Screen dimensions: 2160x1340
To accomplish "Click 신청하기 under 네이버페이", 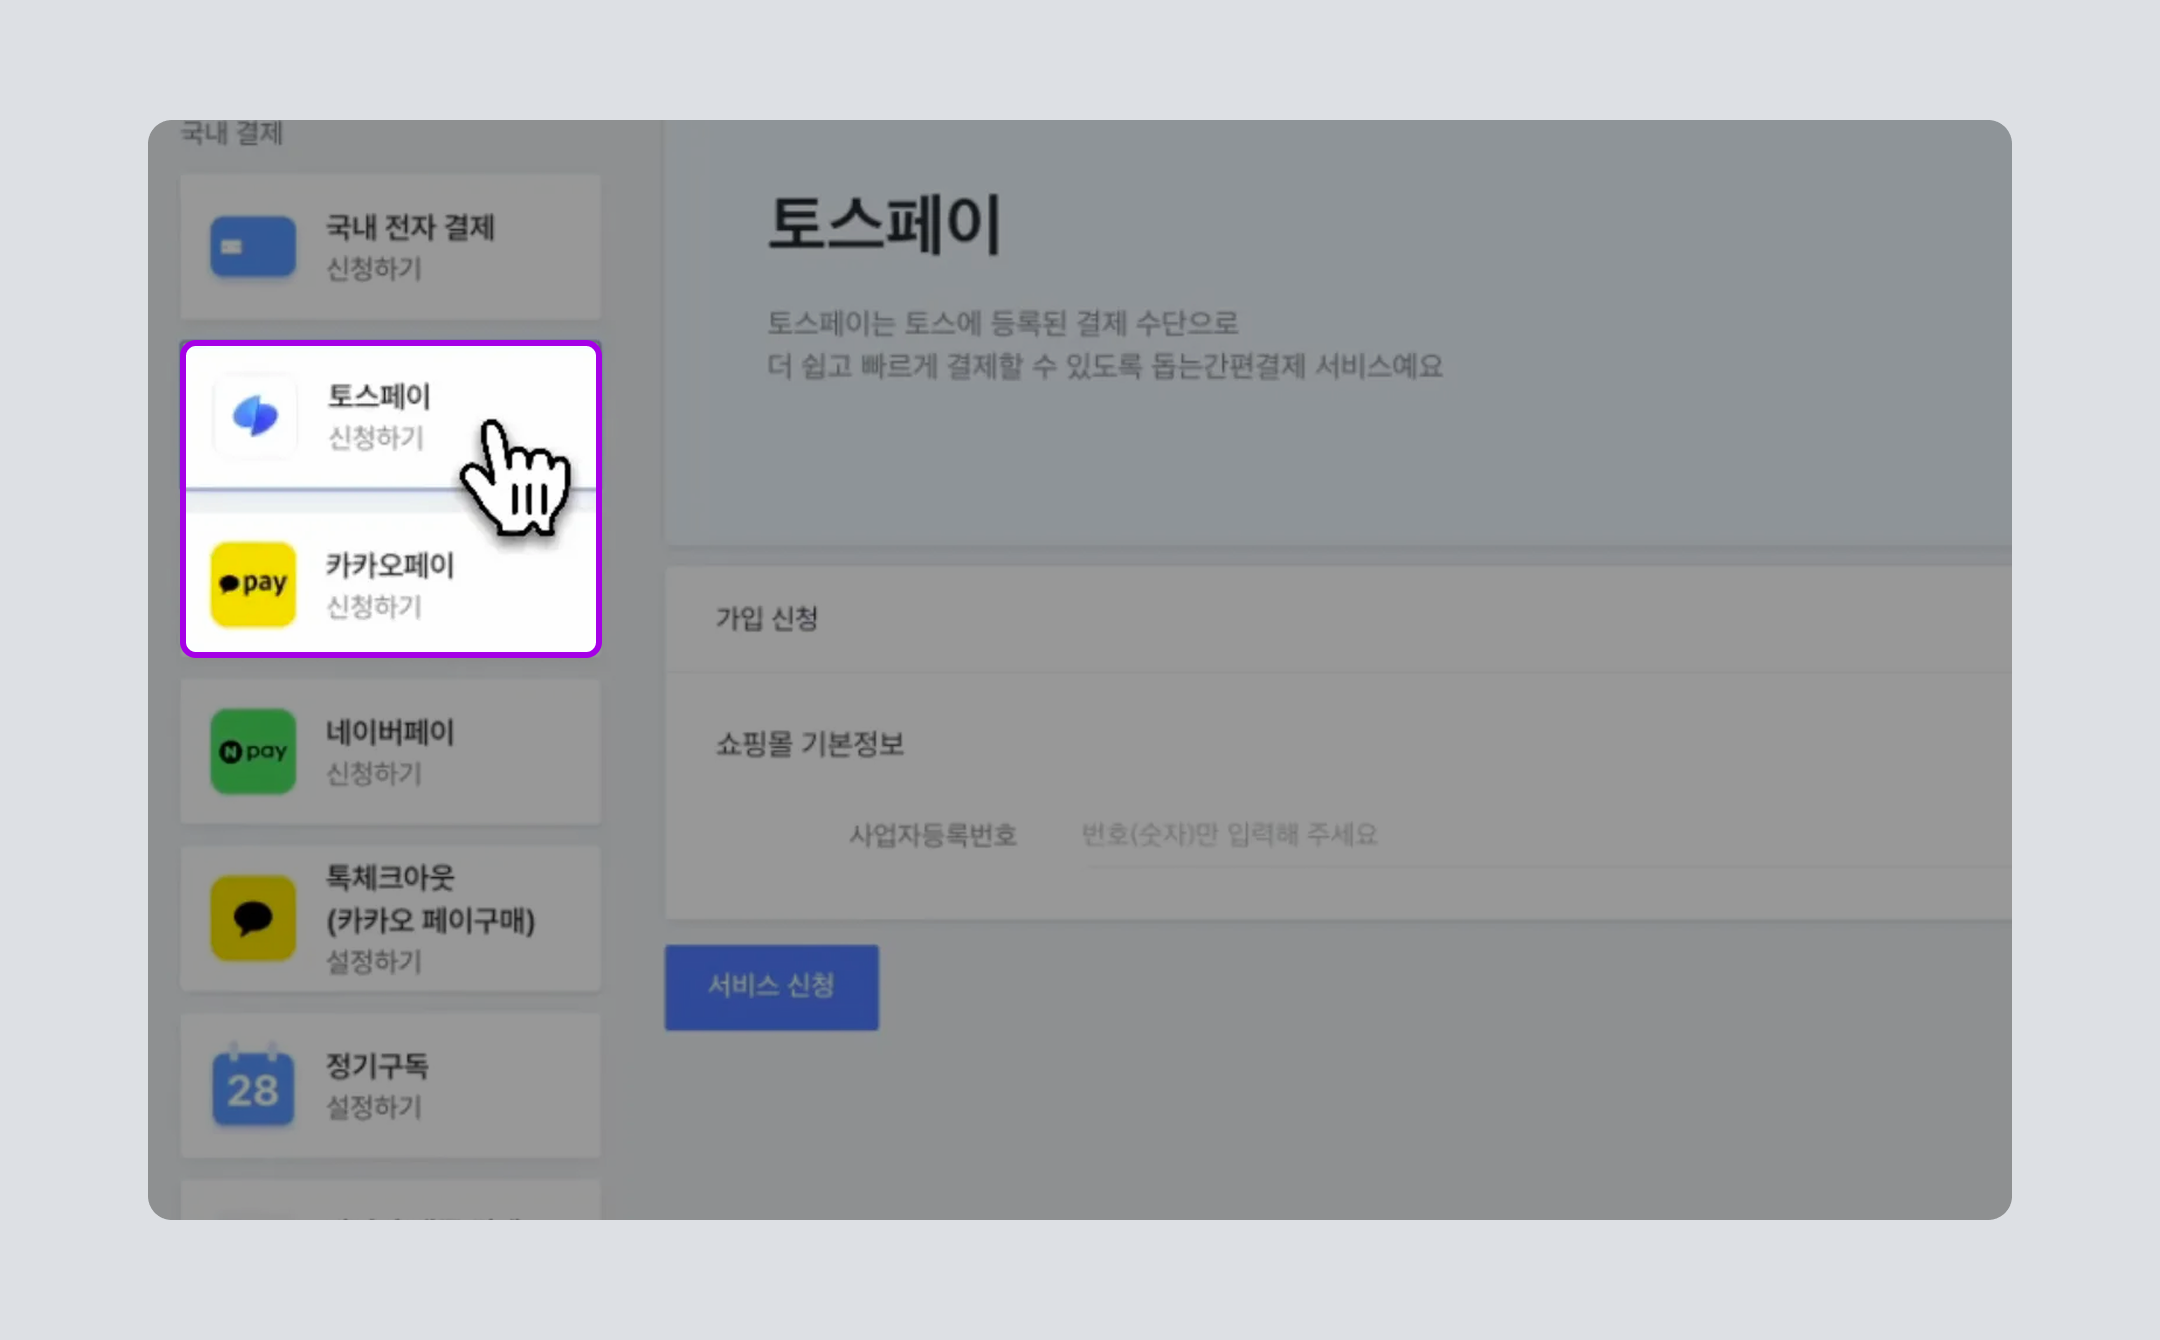I will tap(375, 774).
